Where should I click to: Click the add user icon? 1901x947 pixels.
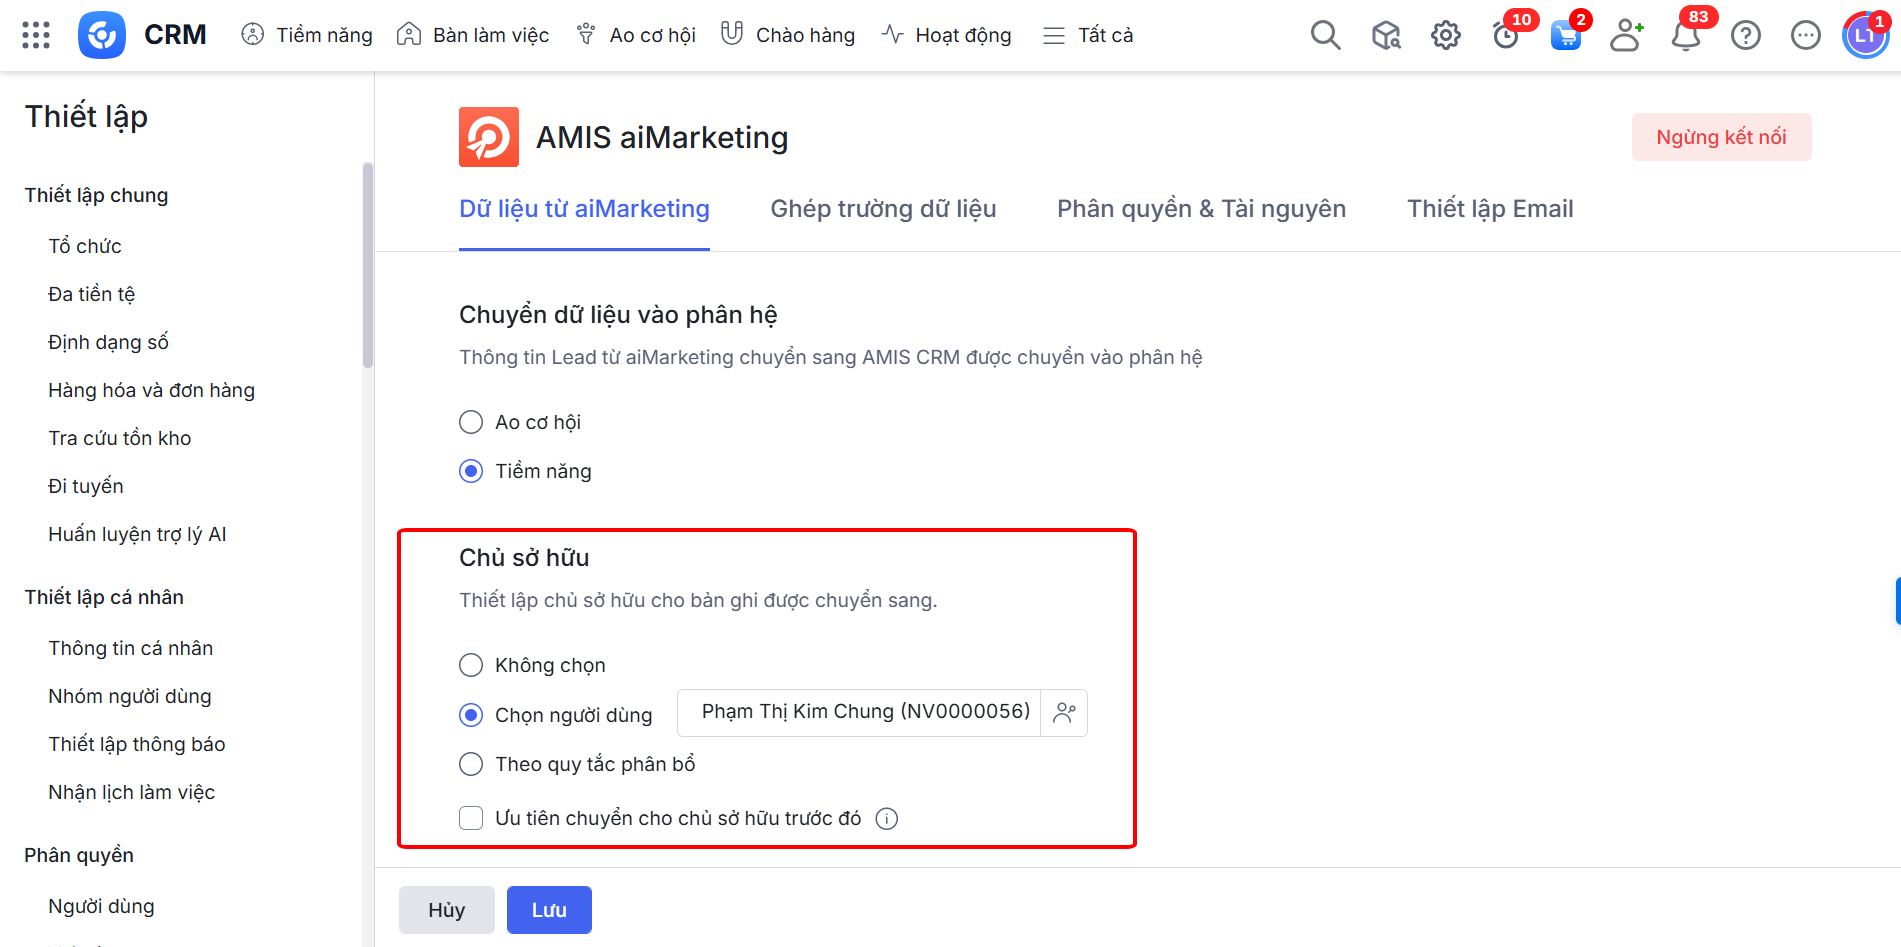pyautogui.click(x=1626, y=36)
